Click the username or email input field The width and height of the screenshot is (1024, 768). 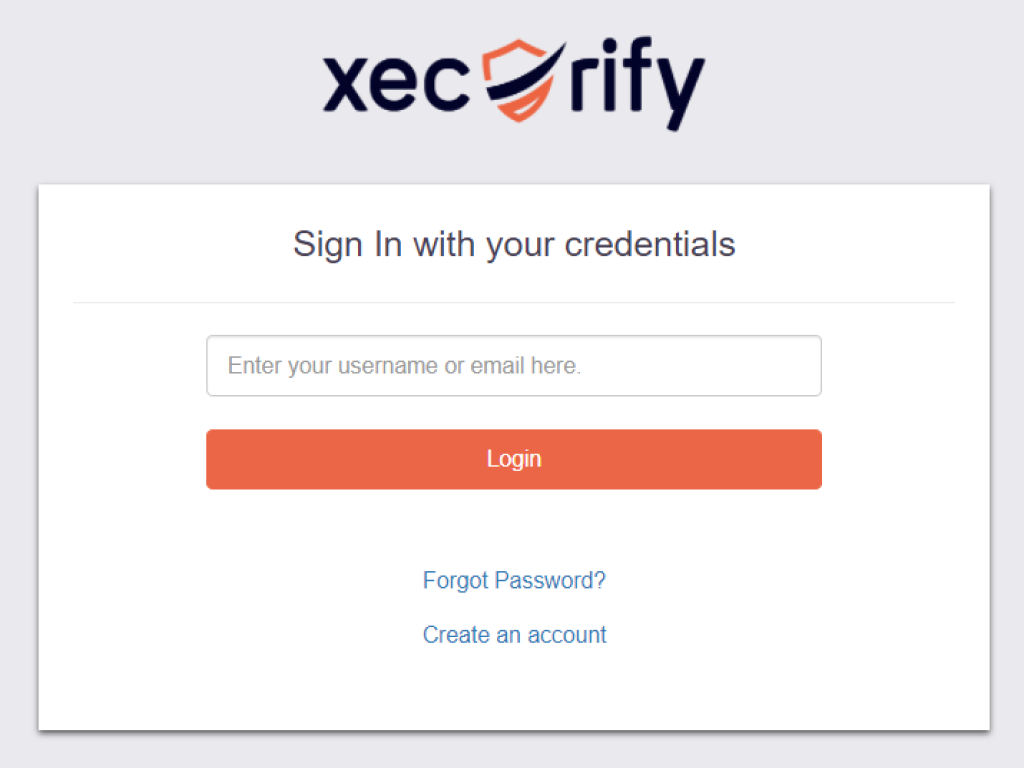pyautogui.click(x=514, y=366)
